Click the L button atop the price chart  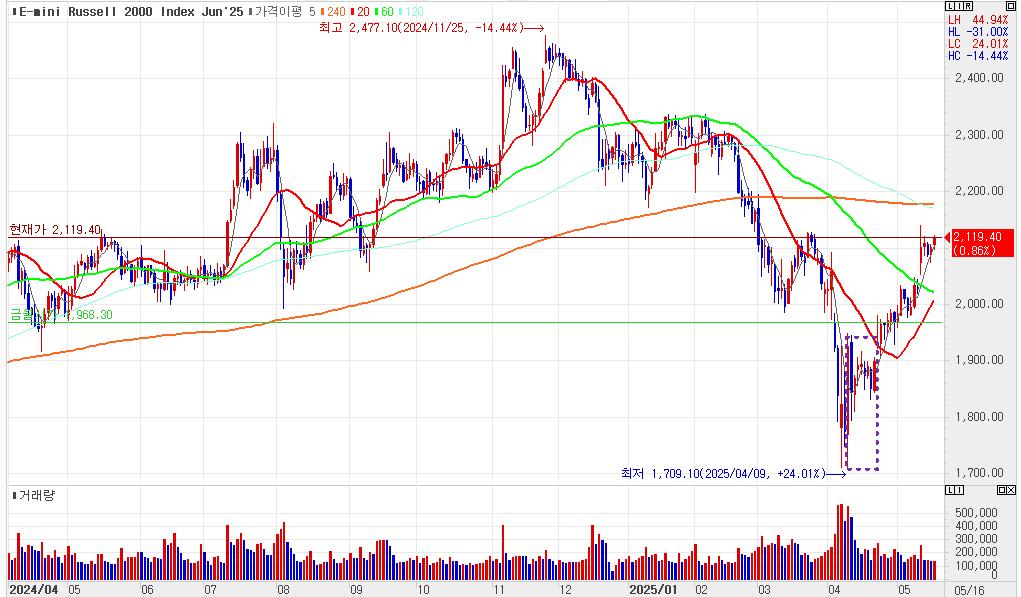click(x=950, y=8)
